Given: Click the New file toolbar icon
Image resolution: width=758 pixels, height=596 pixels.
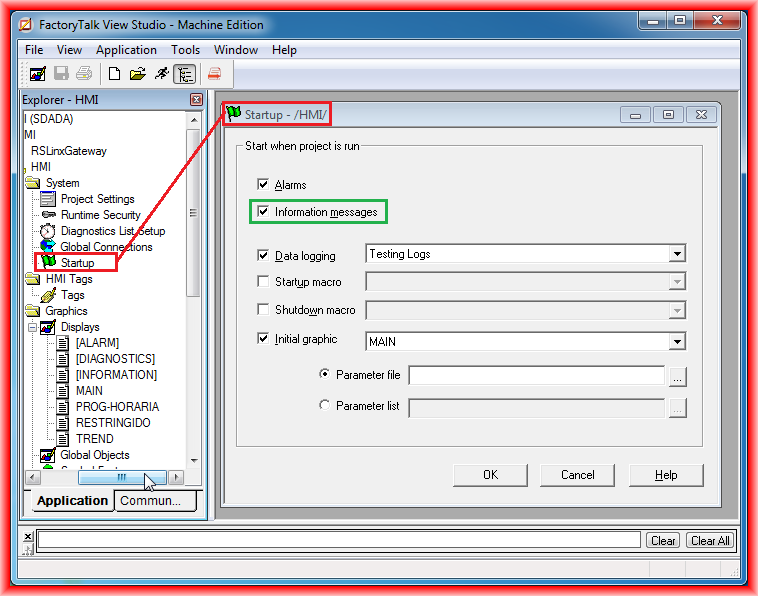Looking at the screenshot, I should tap(115, 74).
